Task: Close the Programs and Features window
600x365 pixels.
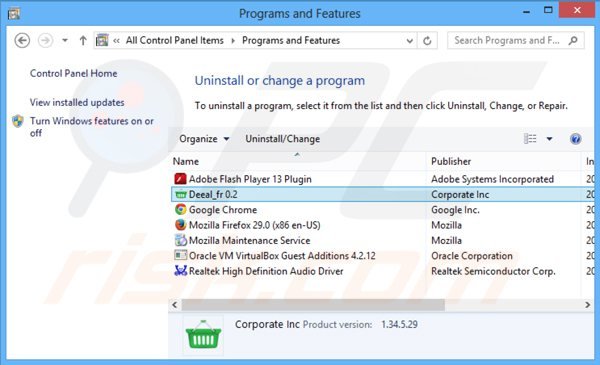Action: [x=577, y=10]
